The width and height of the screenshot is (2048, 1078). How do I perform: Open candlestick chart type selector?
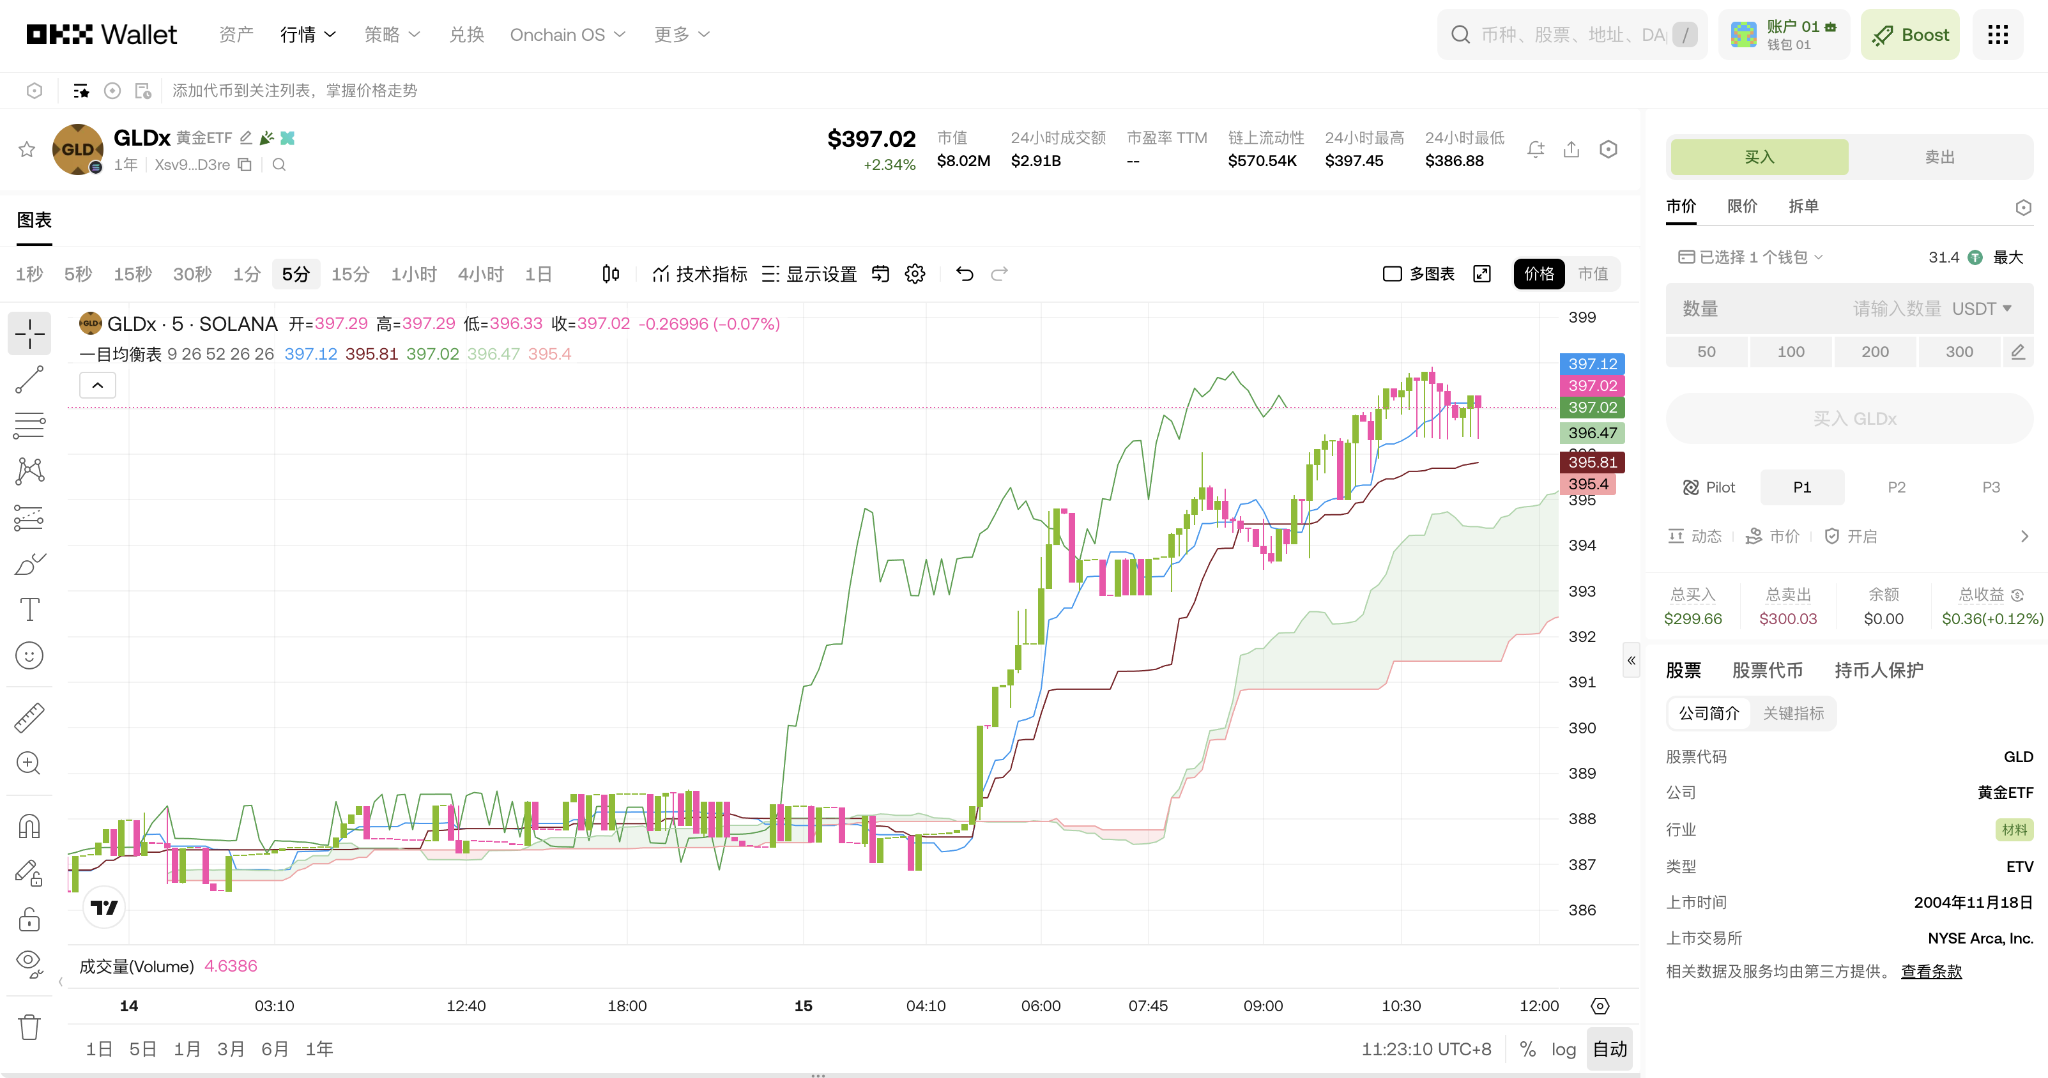pos(611,274)
